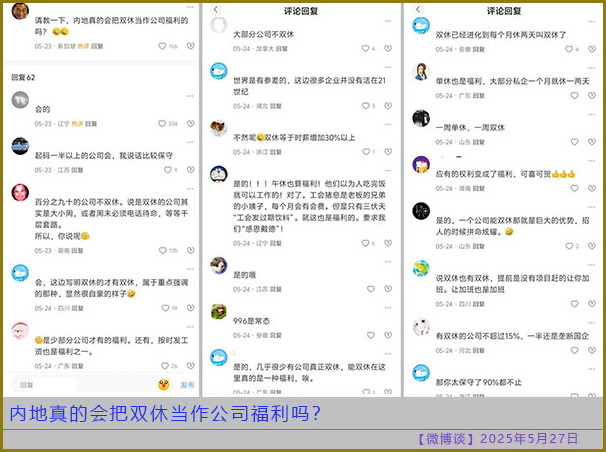This screenshot has width=606, height=452.
Task: Open the avatar of the "996是常态" commenter
Action: point(218,311)
